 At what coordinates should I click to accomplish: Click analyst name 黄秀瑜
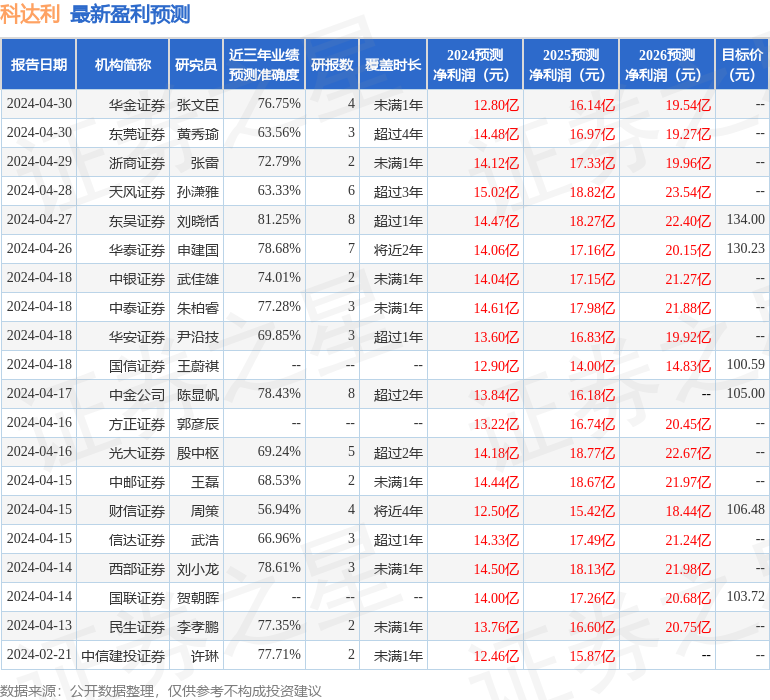tap(197, 134)
